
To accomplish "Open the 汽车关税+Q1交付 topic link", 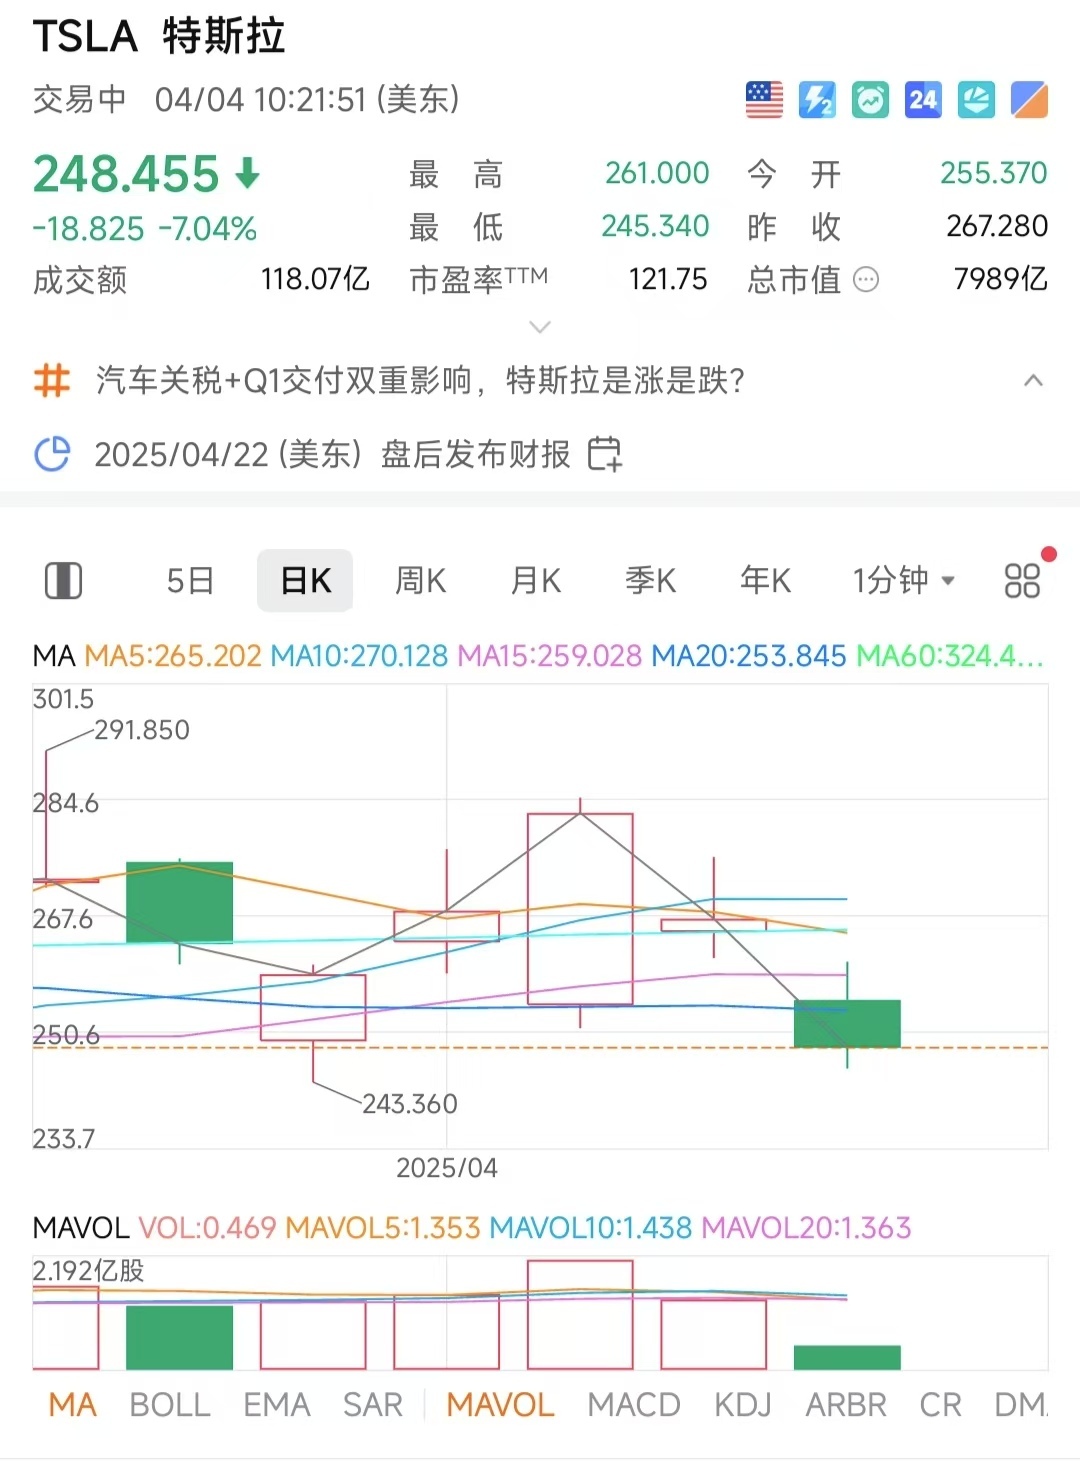I will [x=420, y=381].
